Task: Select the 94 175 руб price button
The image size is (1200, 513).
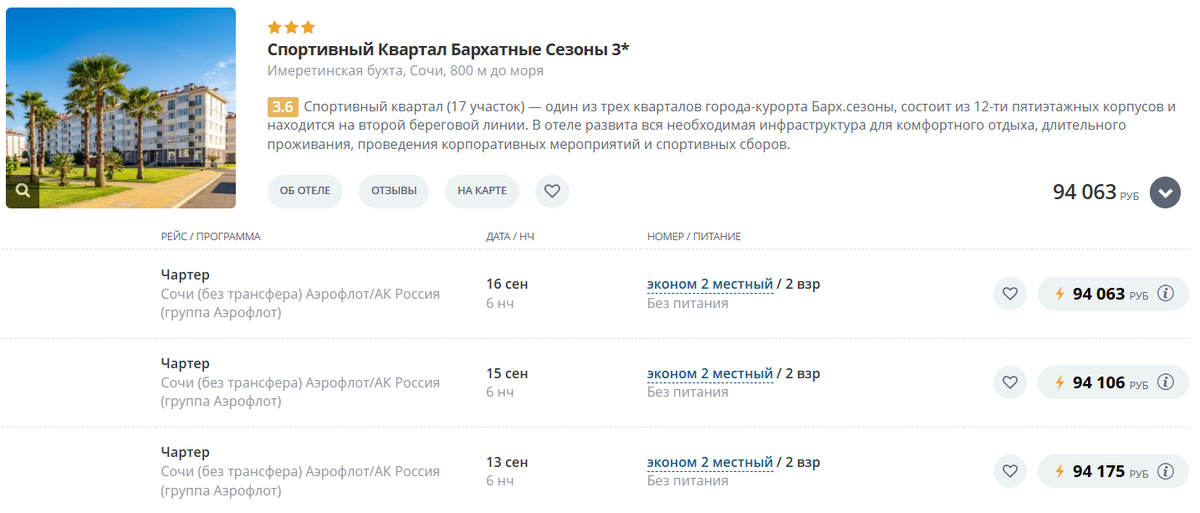Action: 1113,472
